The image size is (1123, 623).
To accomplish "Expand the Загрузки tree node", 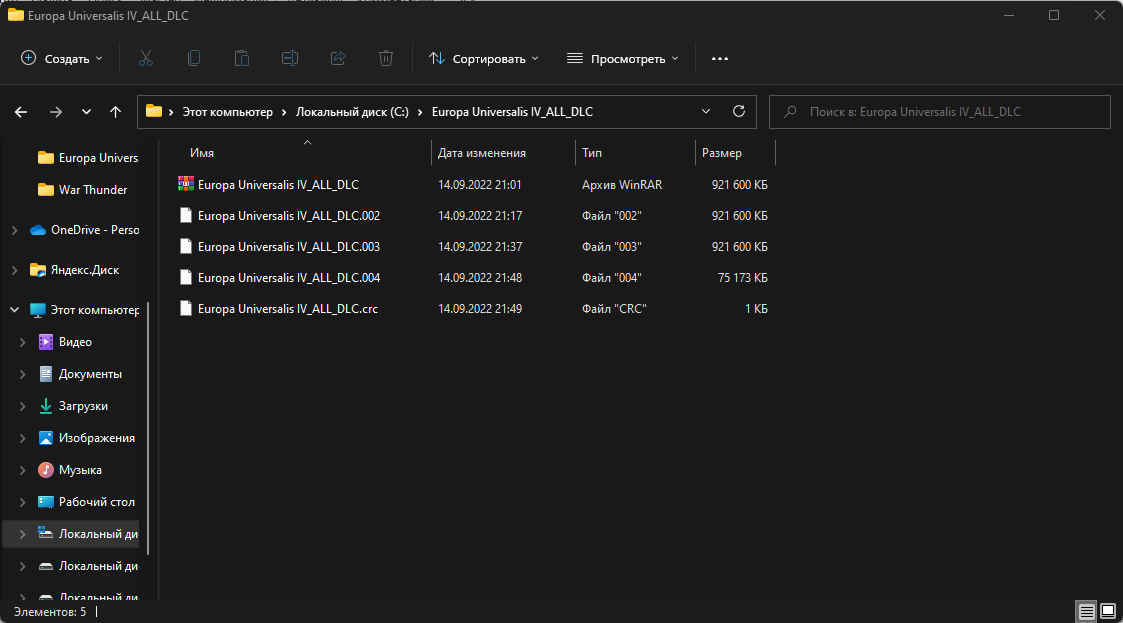I will [22, 406].
